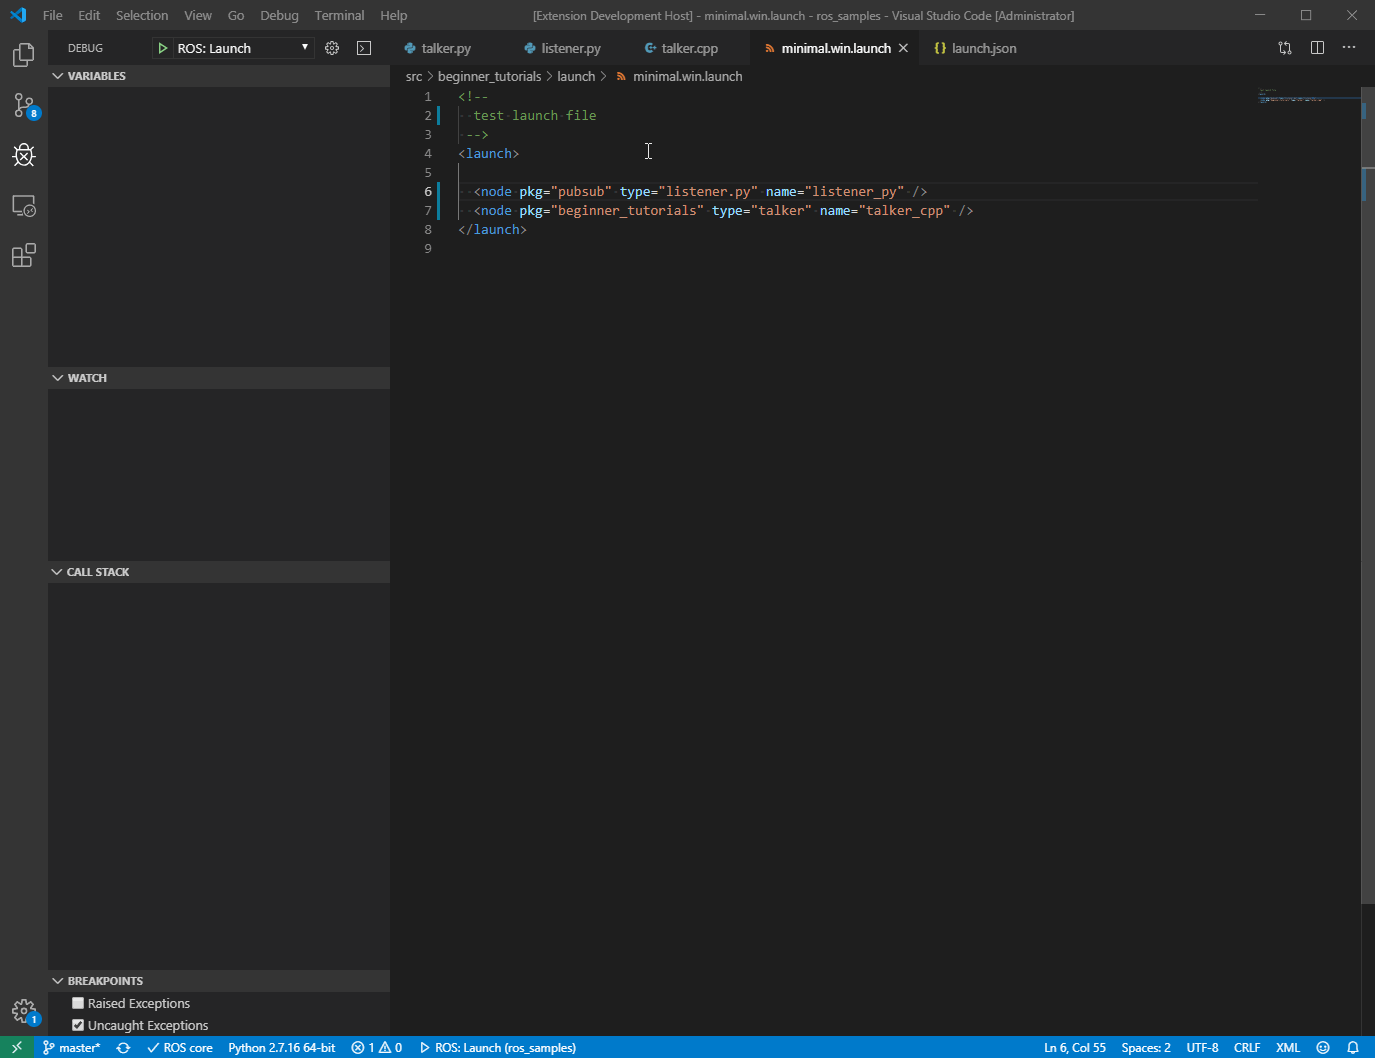Viewport: 1375px width, 1058px height.
Task: Click the Split Editor icon
Action: (1317, 47)
